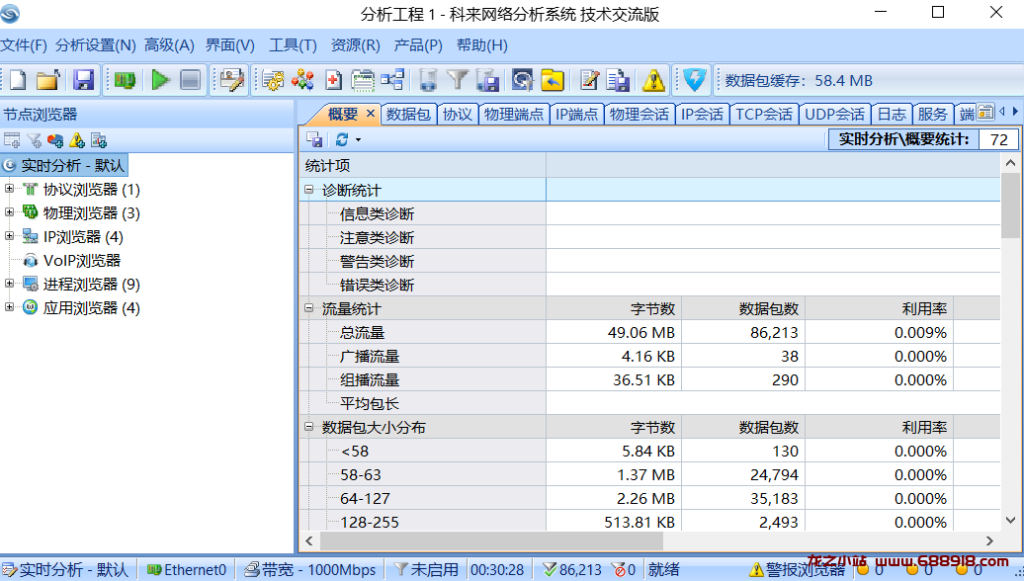
Task: Collapse the 数据包大小分布 section
Action: [309, 427]
